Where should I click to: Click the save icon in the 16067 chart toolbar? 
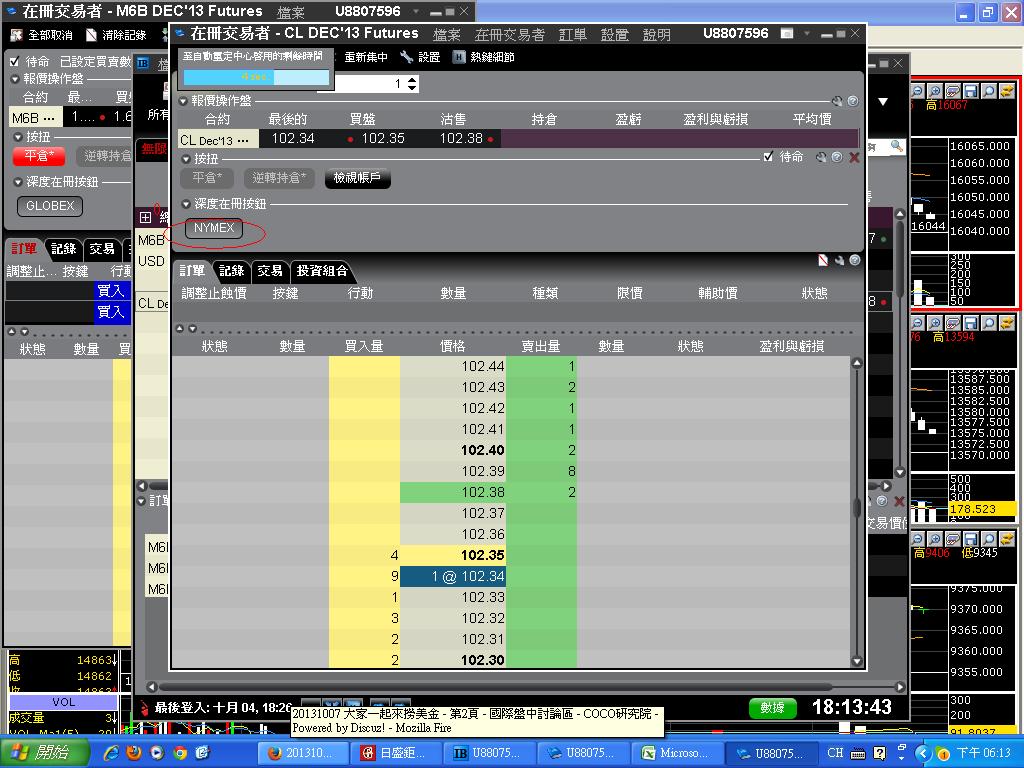tap(971, 91)
